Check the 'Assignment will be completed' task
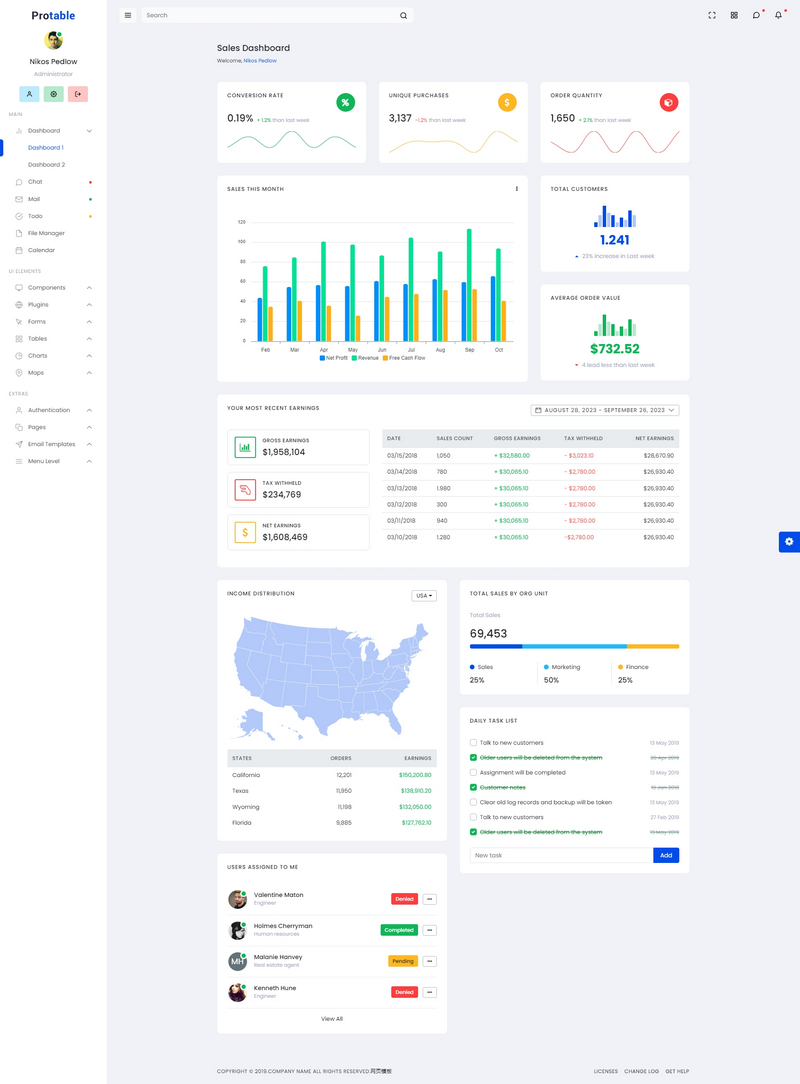The image size is (800, 1084). (x=473, y=773)
